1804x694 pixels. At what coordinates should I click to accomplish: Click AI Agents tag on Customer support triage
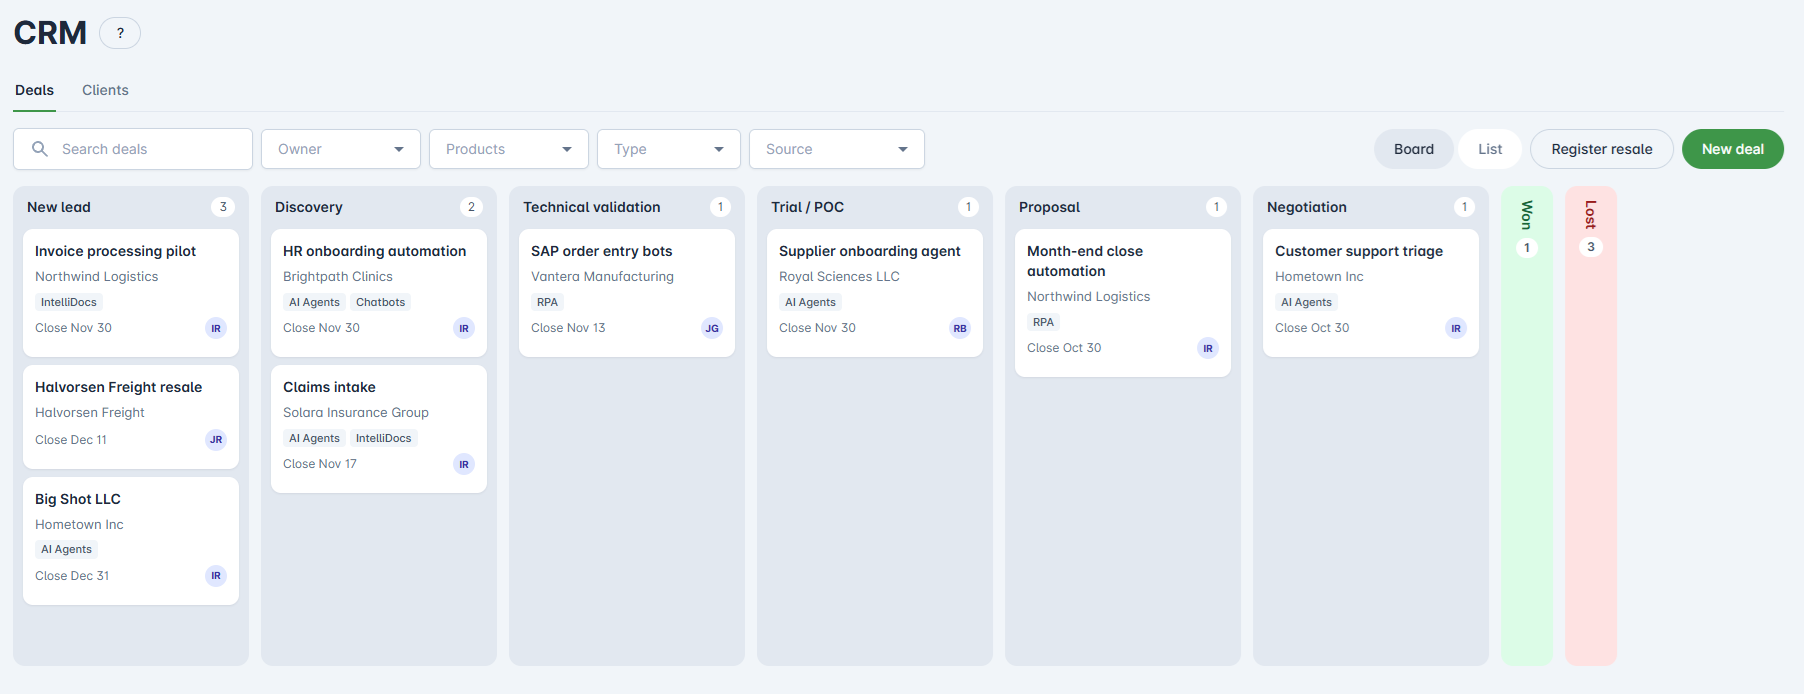(1306, 302)
